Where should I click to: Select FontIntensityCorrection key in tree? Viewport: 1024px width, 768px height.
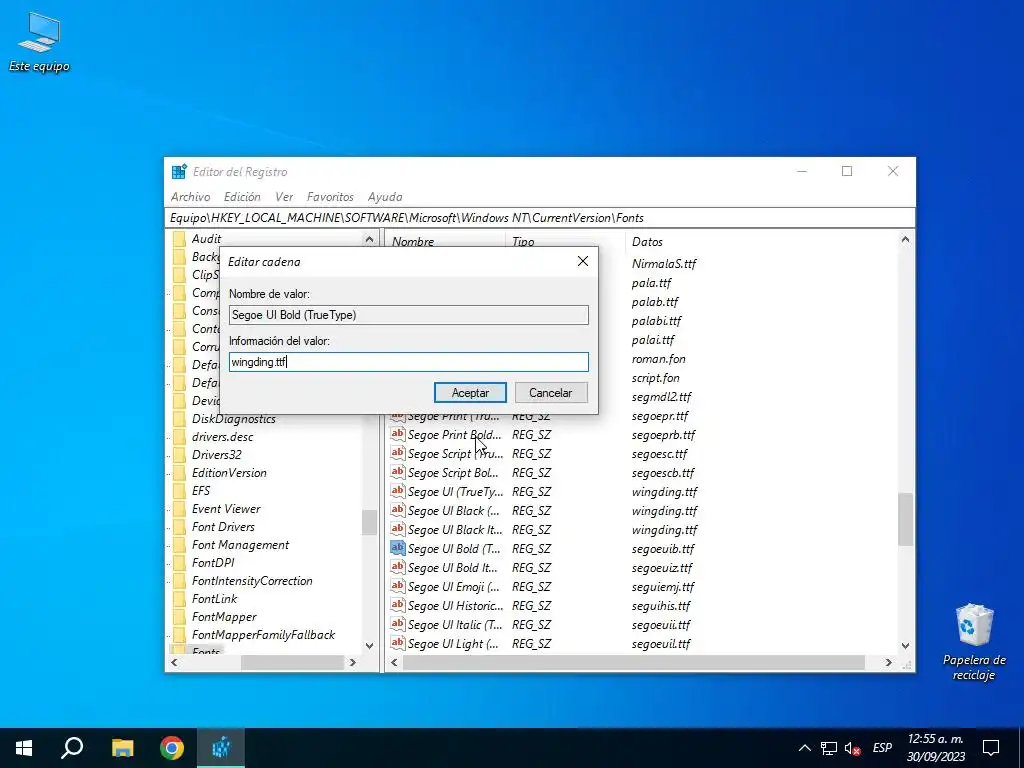pos(251,581)
